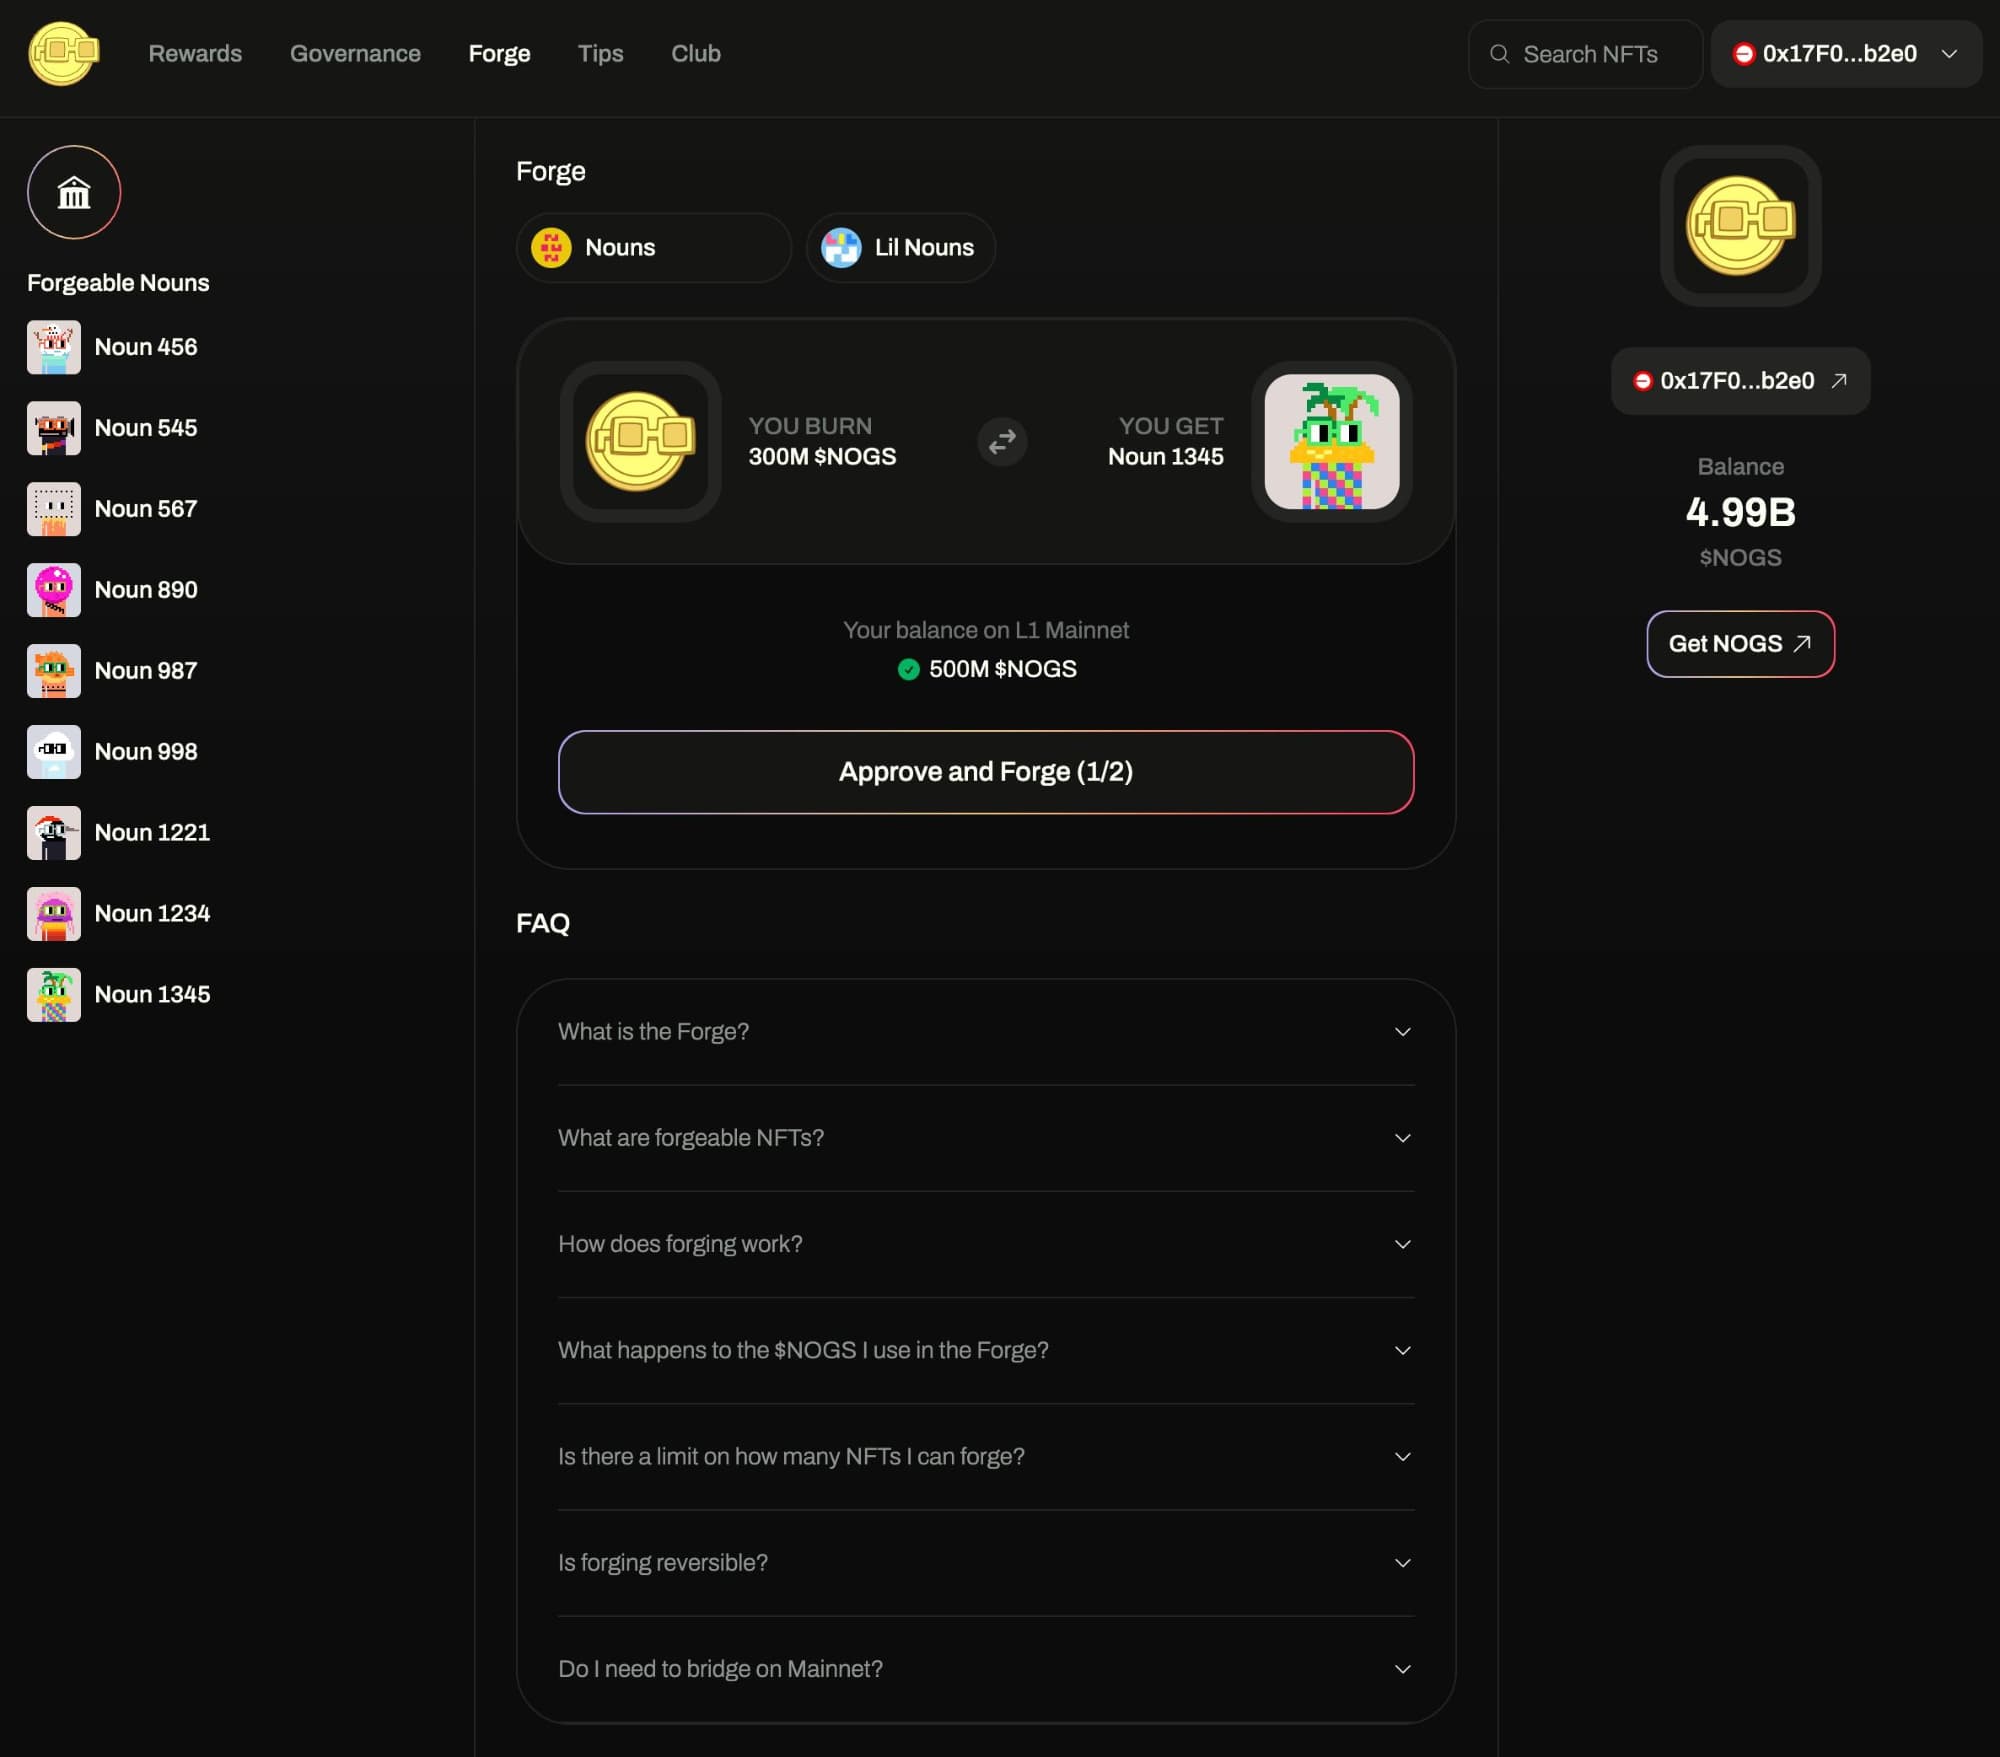
Task: Expand 'How does forging work?' FAQ
Action: [x=985, y=1244]
